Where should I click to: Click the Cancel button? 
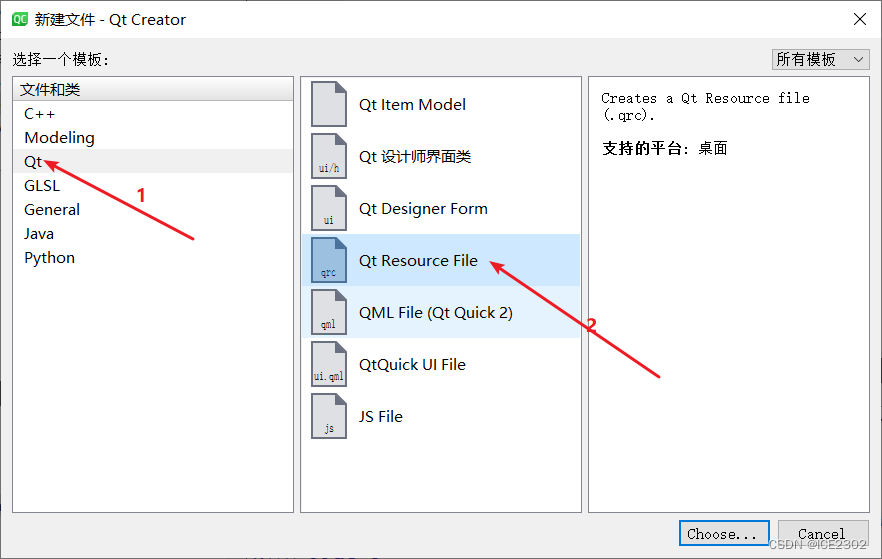[823, 533]
